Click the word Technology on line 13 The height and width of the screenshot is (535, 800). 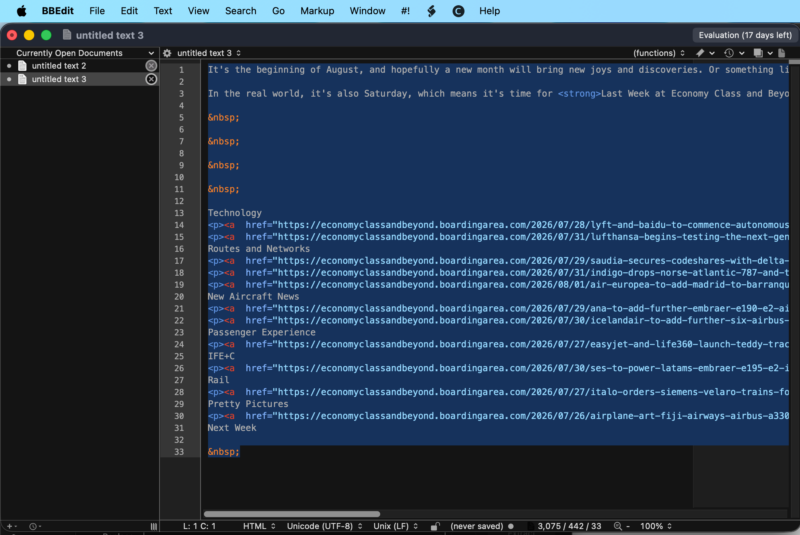(234, 213)
